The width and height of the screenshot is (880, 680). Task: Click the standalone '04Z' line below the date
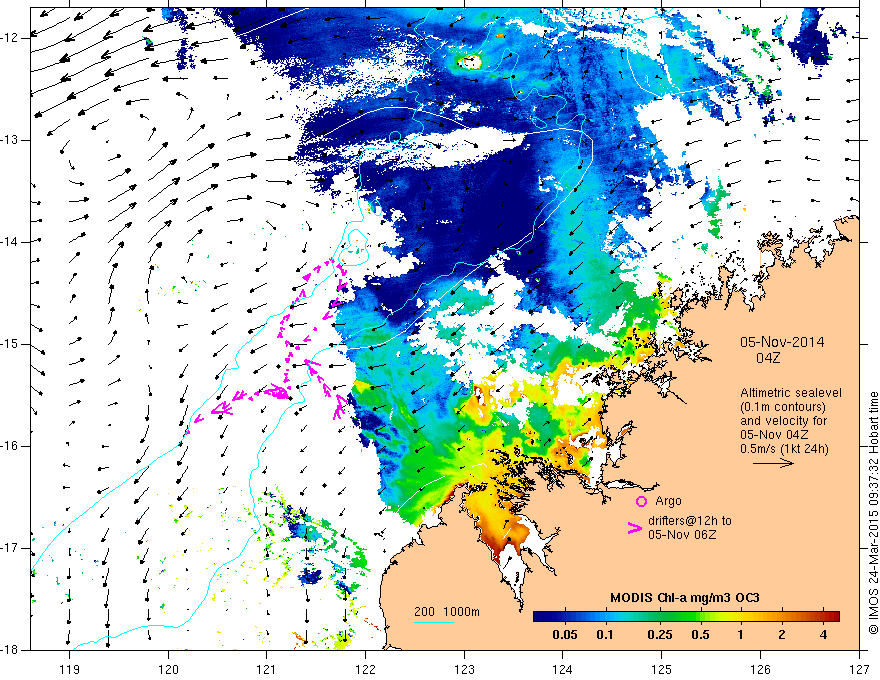(x=768, y=357)
